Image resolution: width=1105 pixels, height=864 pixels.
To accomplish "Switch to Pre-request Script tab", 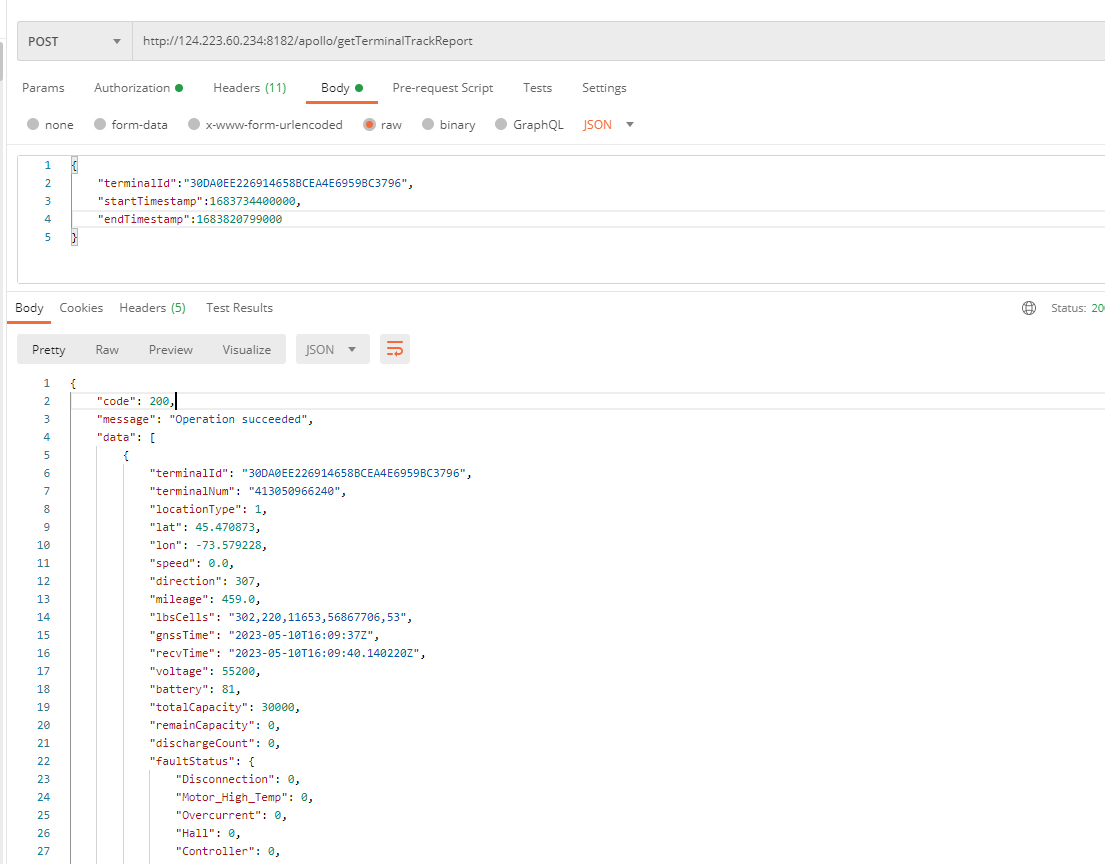I will 442,88.
